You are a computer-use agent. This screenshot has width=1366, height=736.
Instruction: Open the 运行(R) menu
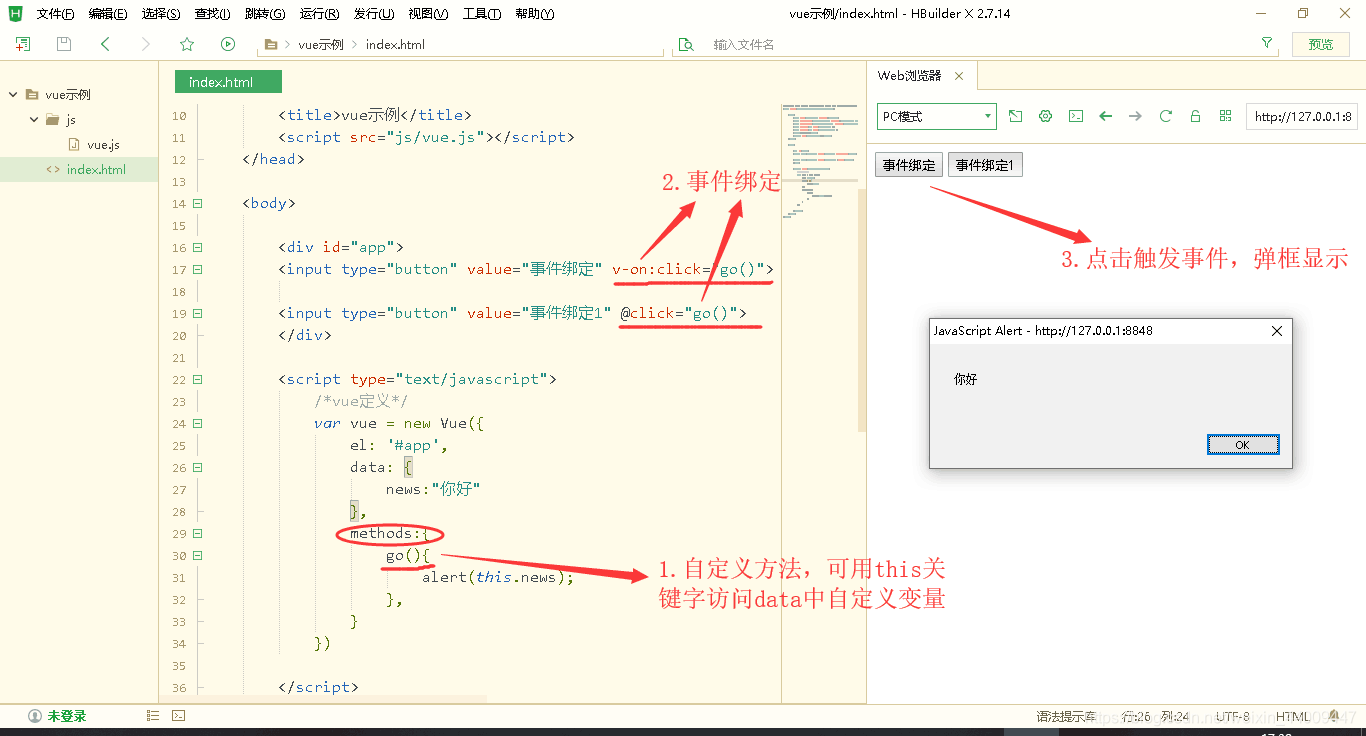[x=319, y=14]
